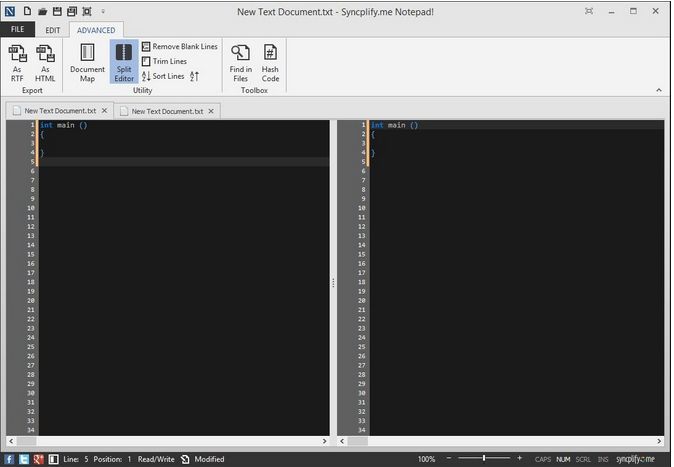Click 'int main ()' in right editor pane

tap(394, 125)
